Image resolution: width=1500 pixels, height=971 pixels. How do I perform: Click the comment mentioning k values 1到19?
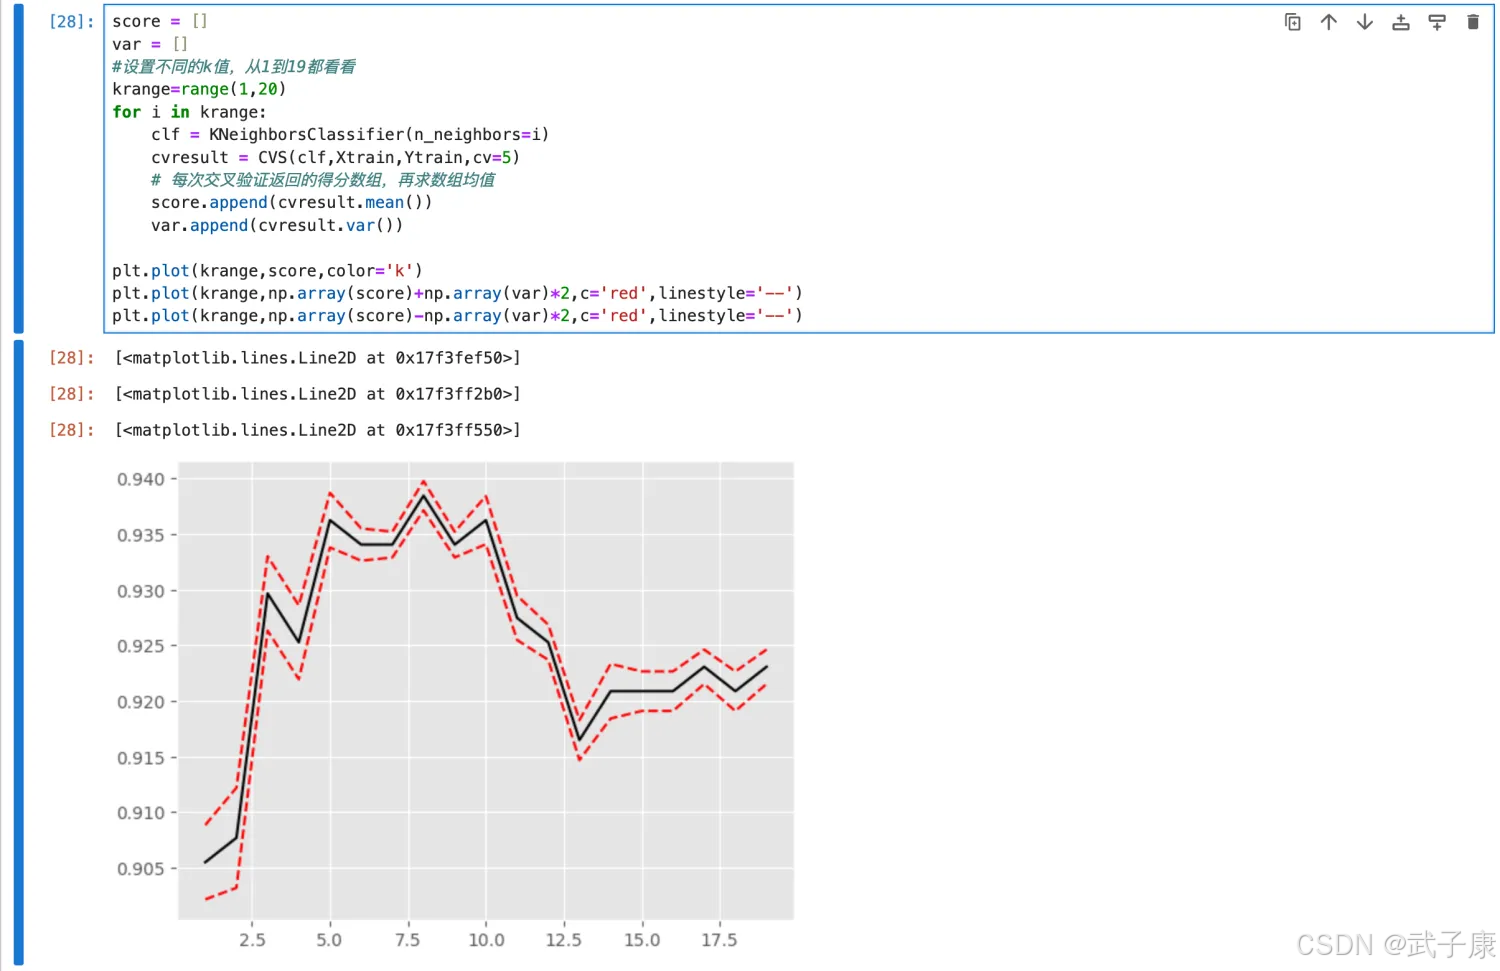(234, 67)
